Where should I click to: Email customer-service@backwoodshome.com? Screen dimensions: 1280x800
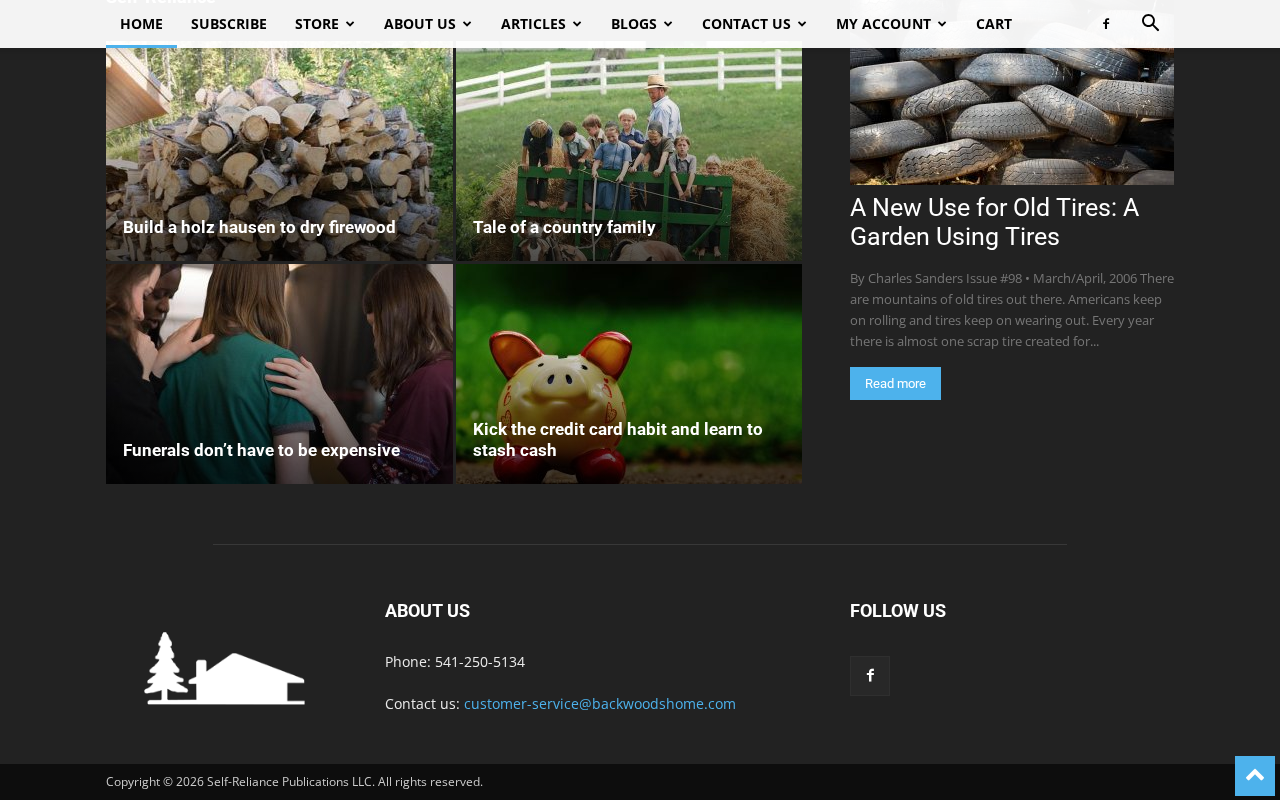click(x=600, y=704)
